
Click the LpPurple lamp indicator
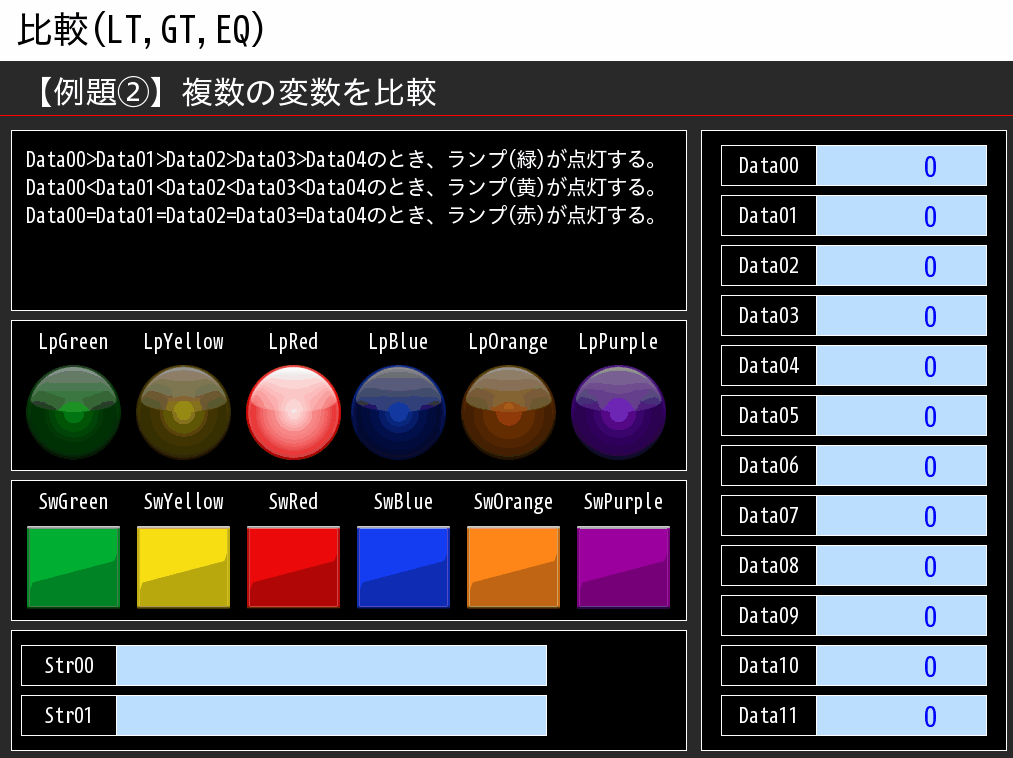(618, 412)
